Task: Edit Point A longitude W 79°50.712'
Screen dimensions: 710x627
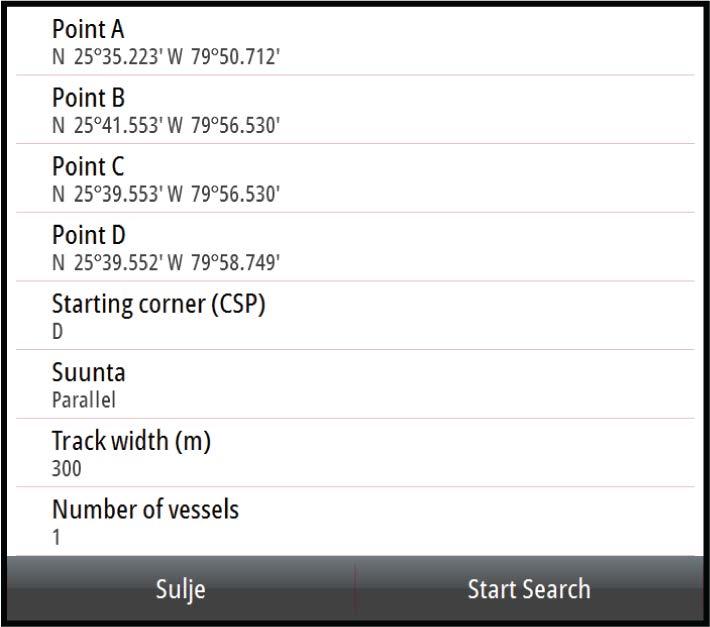Action: pos(224,57)
